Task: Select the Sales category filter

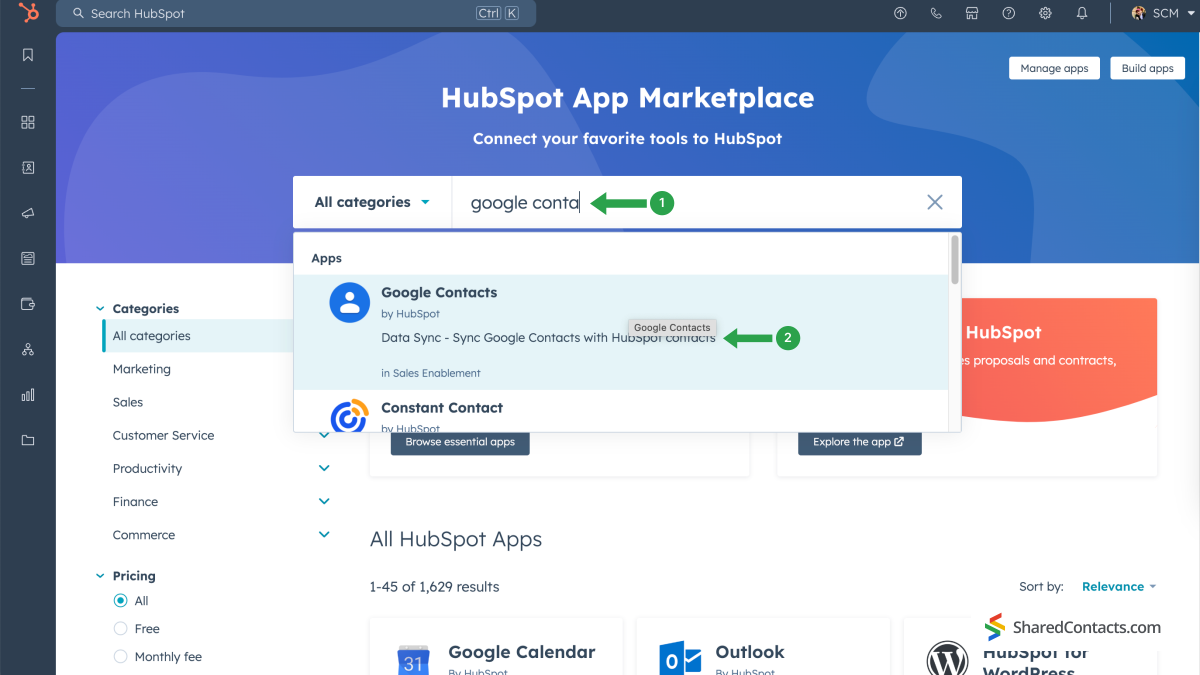Action: click(x=128, y=402)
